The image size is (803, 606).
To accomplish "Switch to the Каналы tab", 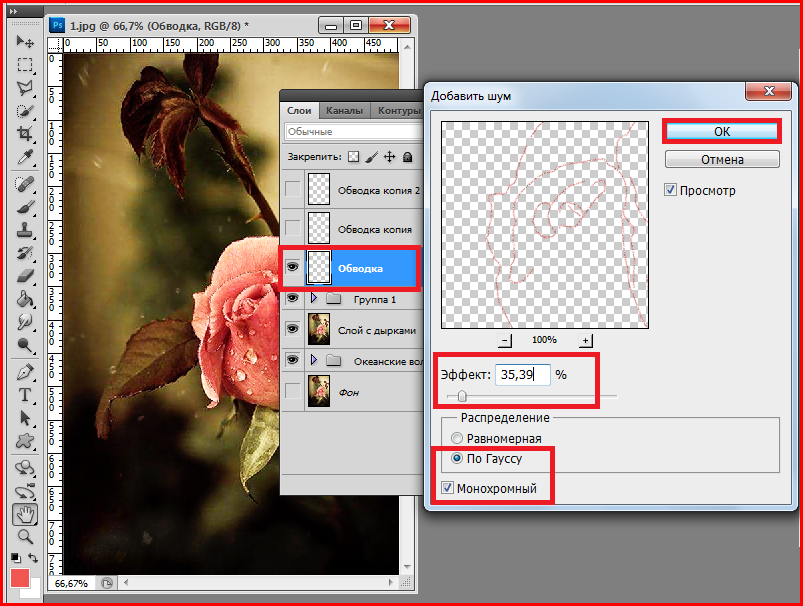I will pyautogui.click(x=344, y=111).
